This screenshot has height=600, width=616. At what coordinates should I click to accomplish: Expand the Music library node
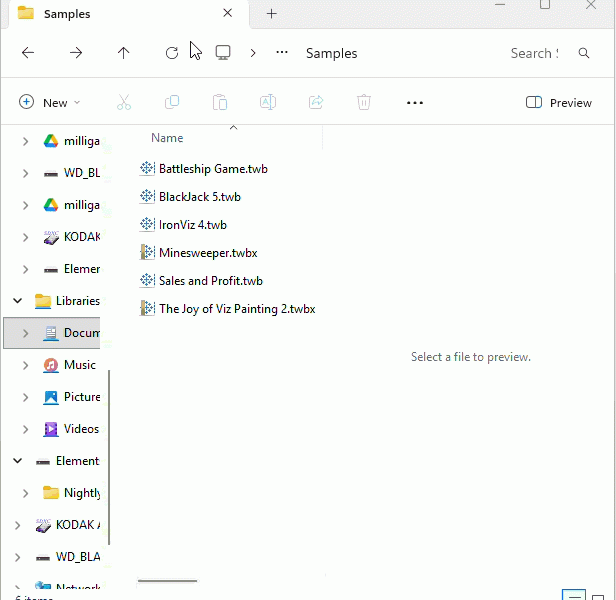point(26,365)
